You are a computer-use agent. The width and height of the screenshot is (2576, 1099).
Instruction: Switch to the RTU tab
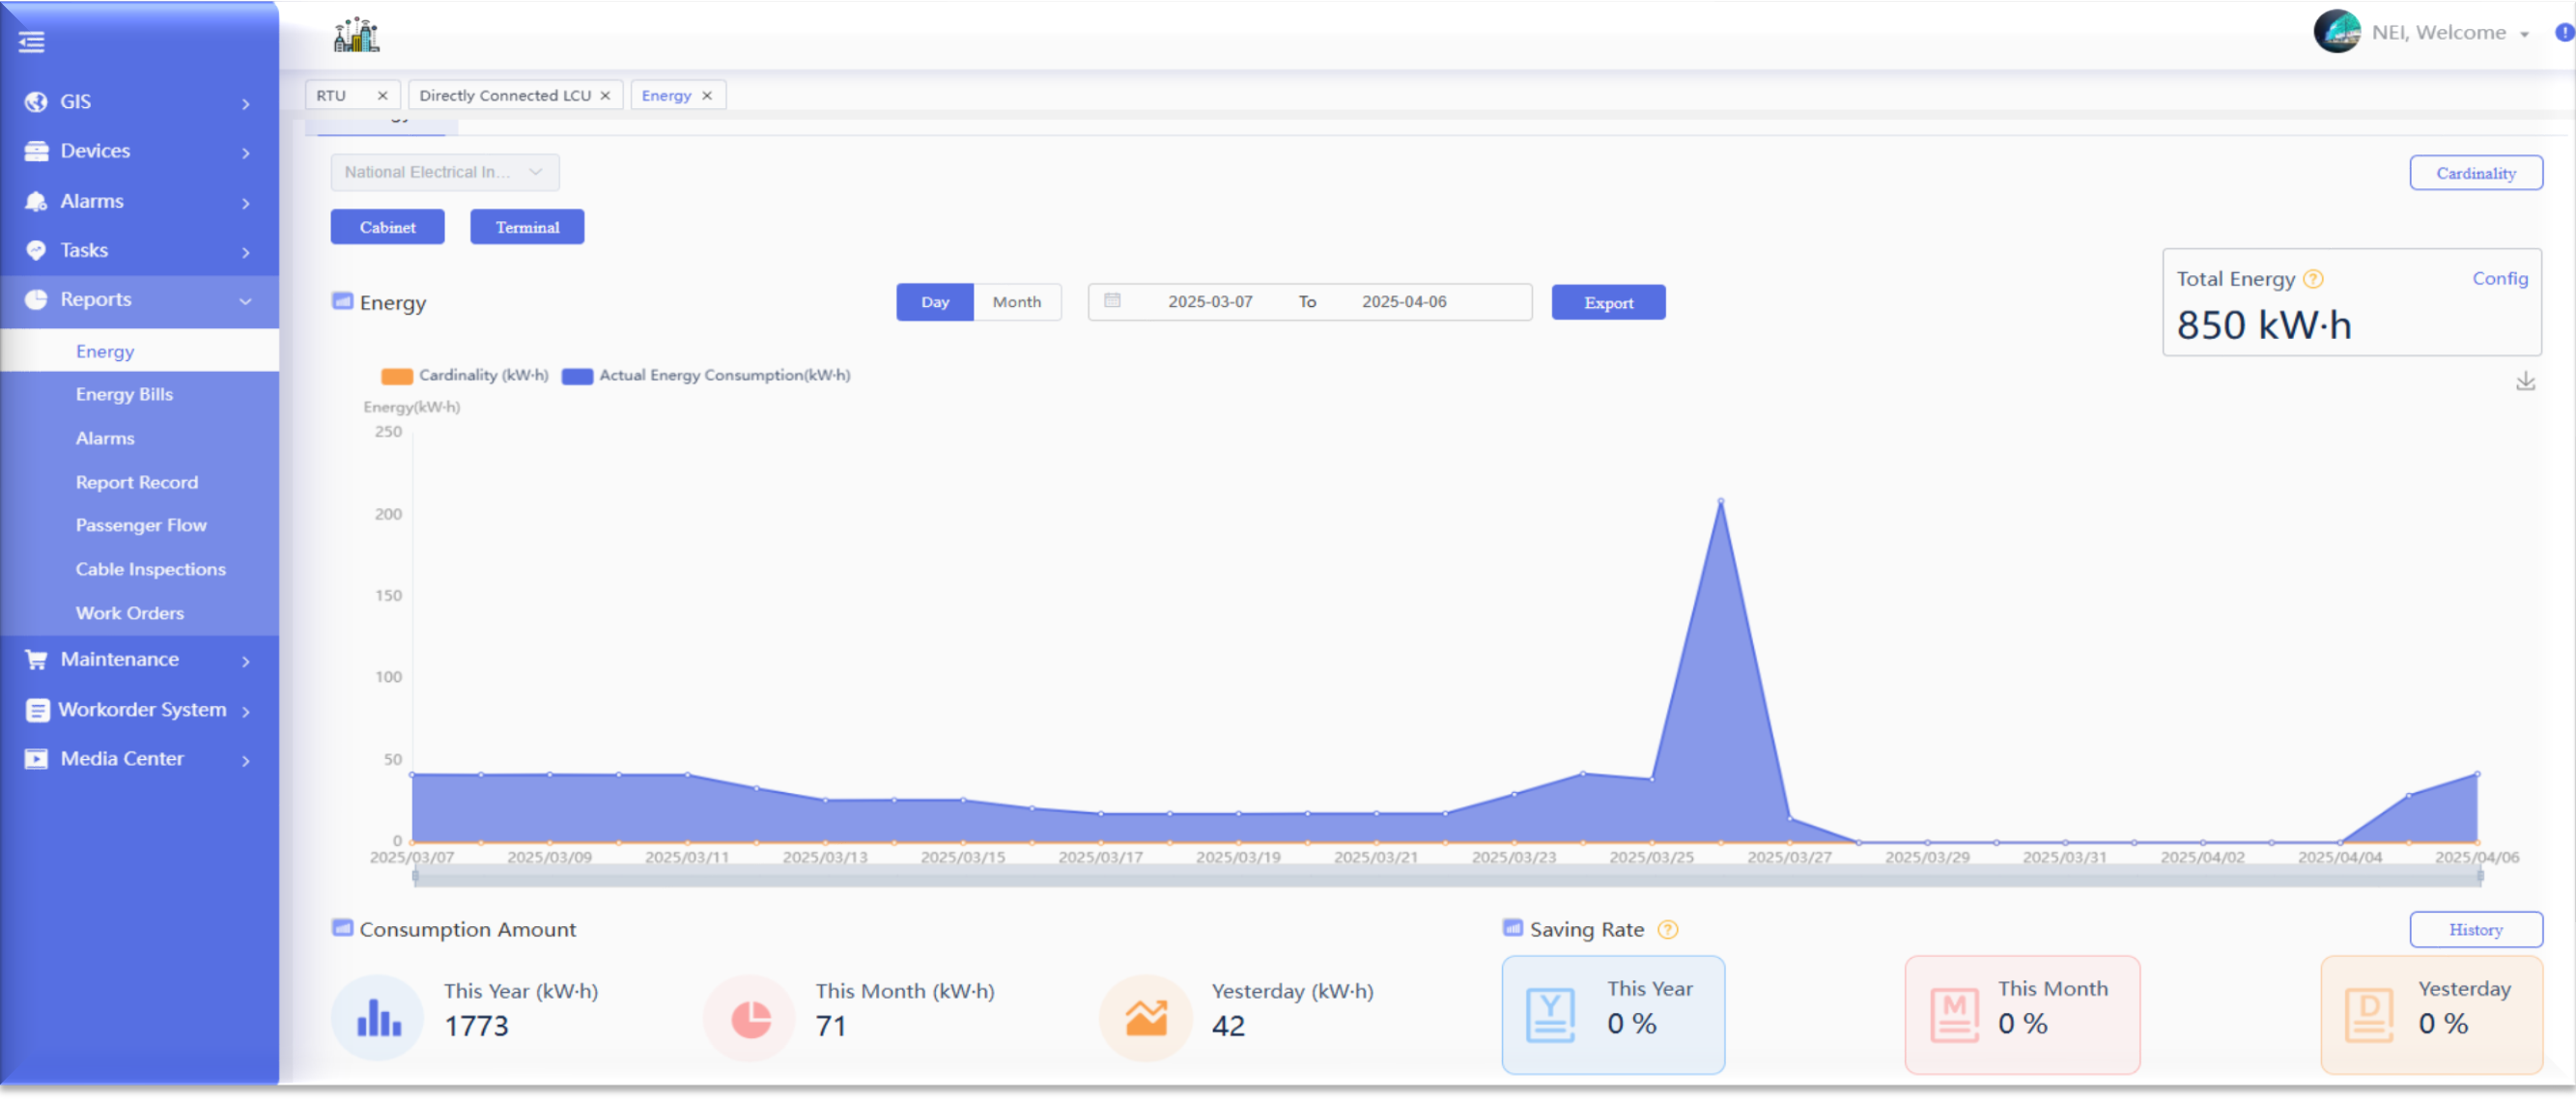(332, 95)
